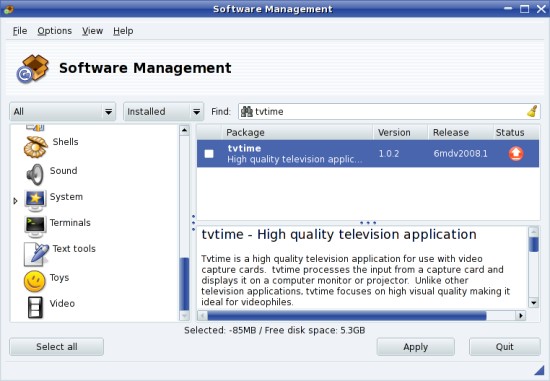Select the System monitor icon
Viewport: 550px width, 381px height.
click(x=35, y=200)
